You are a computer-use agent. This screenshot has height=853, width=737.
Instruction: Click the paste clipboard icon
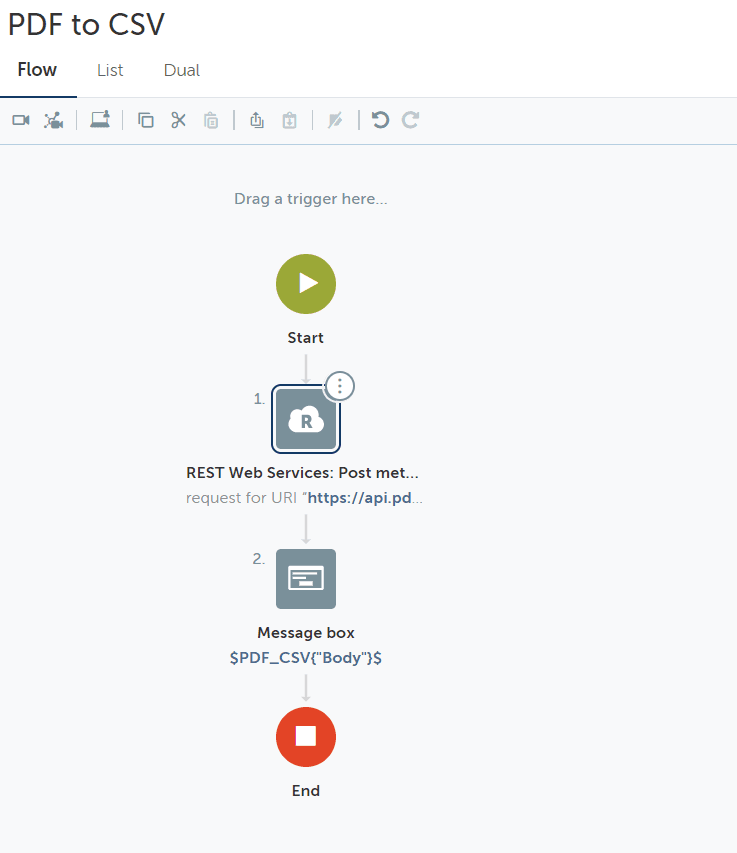coord(211,121)
